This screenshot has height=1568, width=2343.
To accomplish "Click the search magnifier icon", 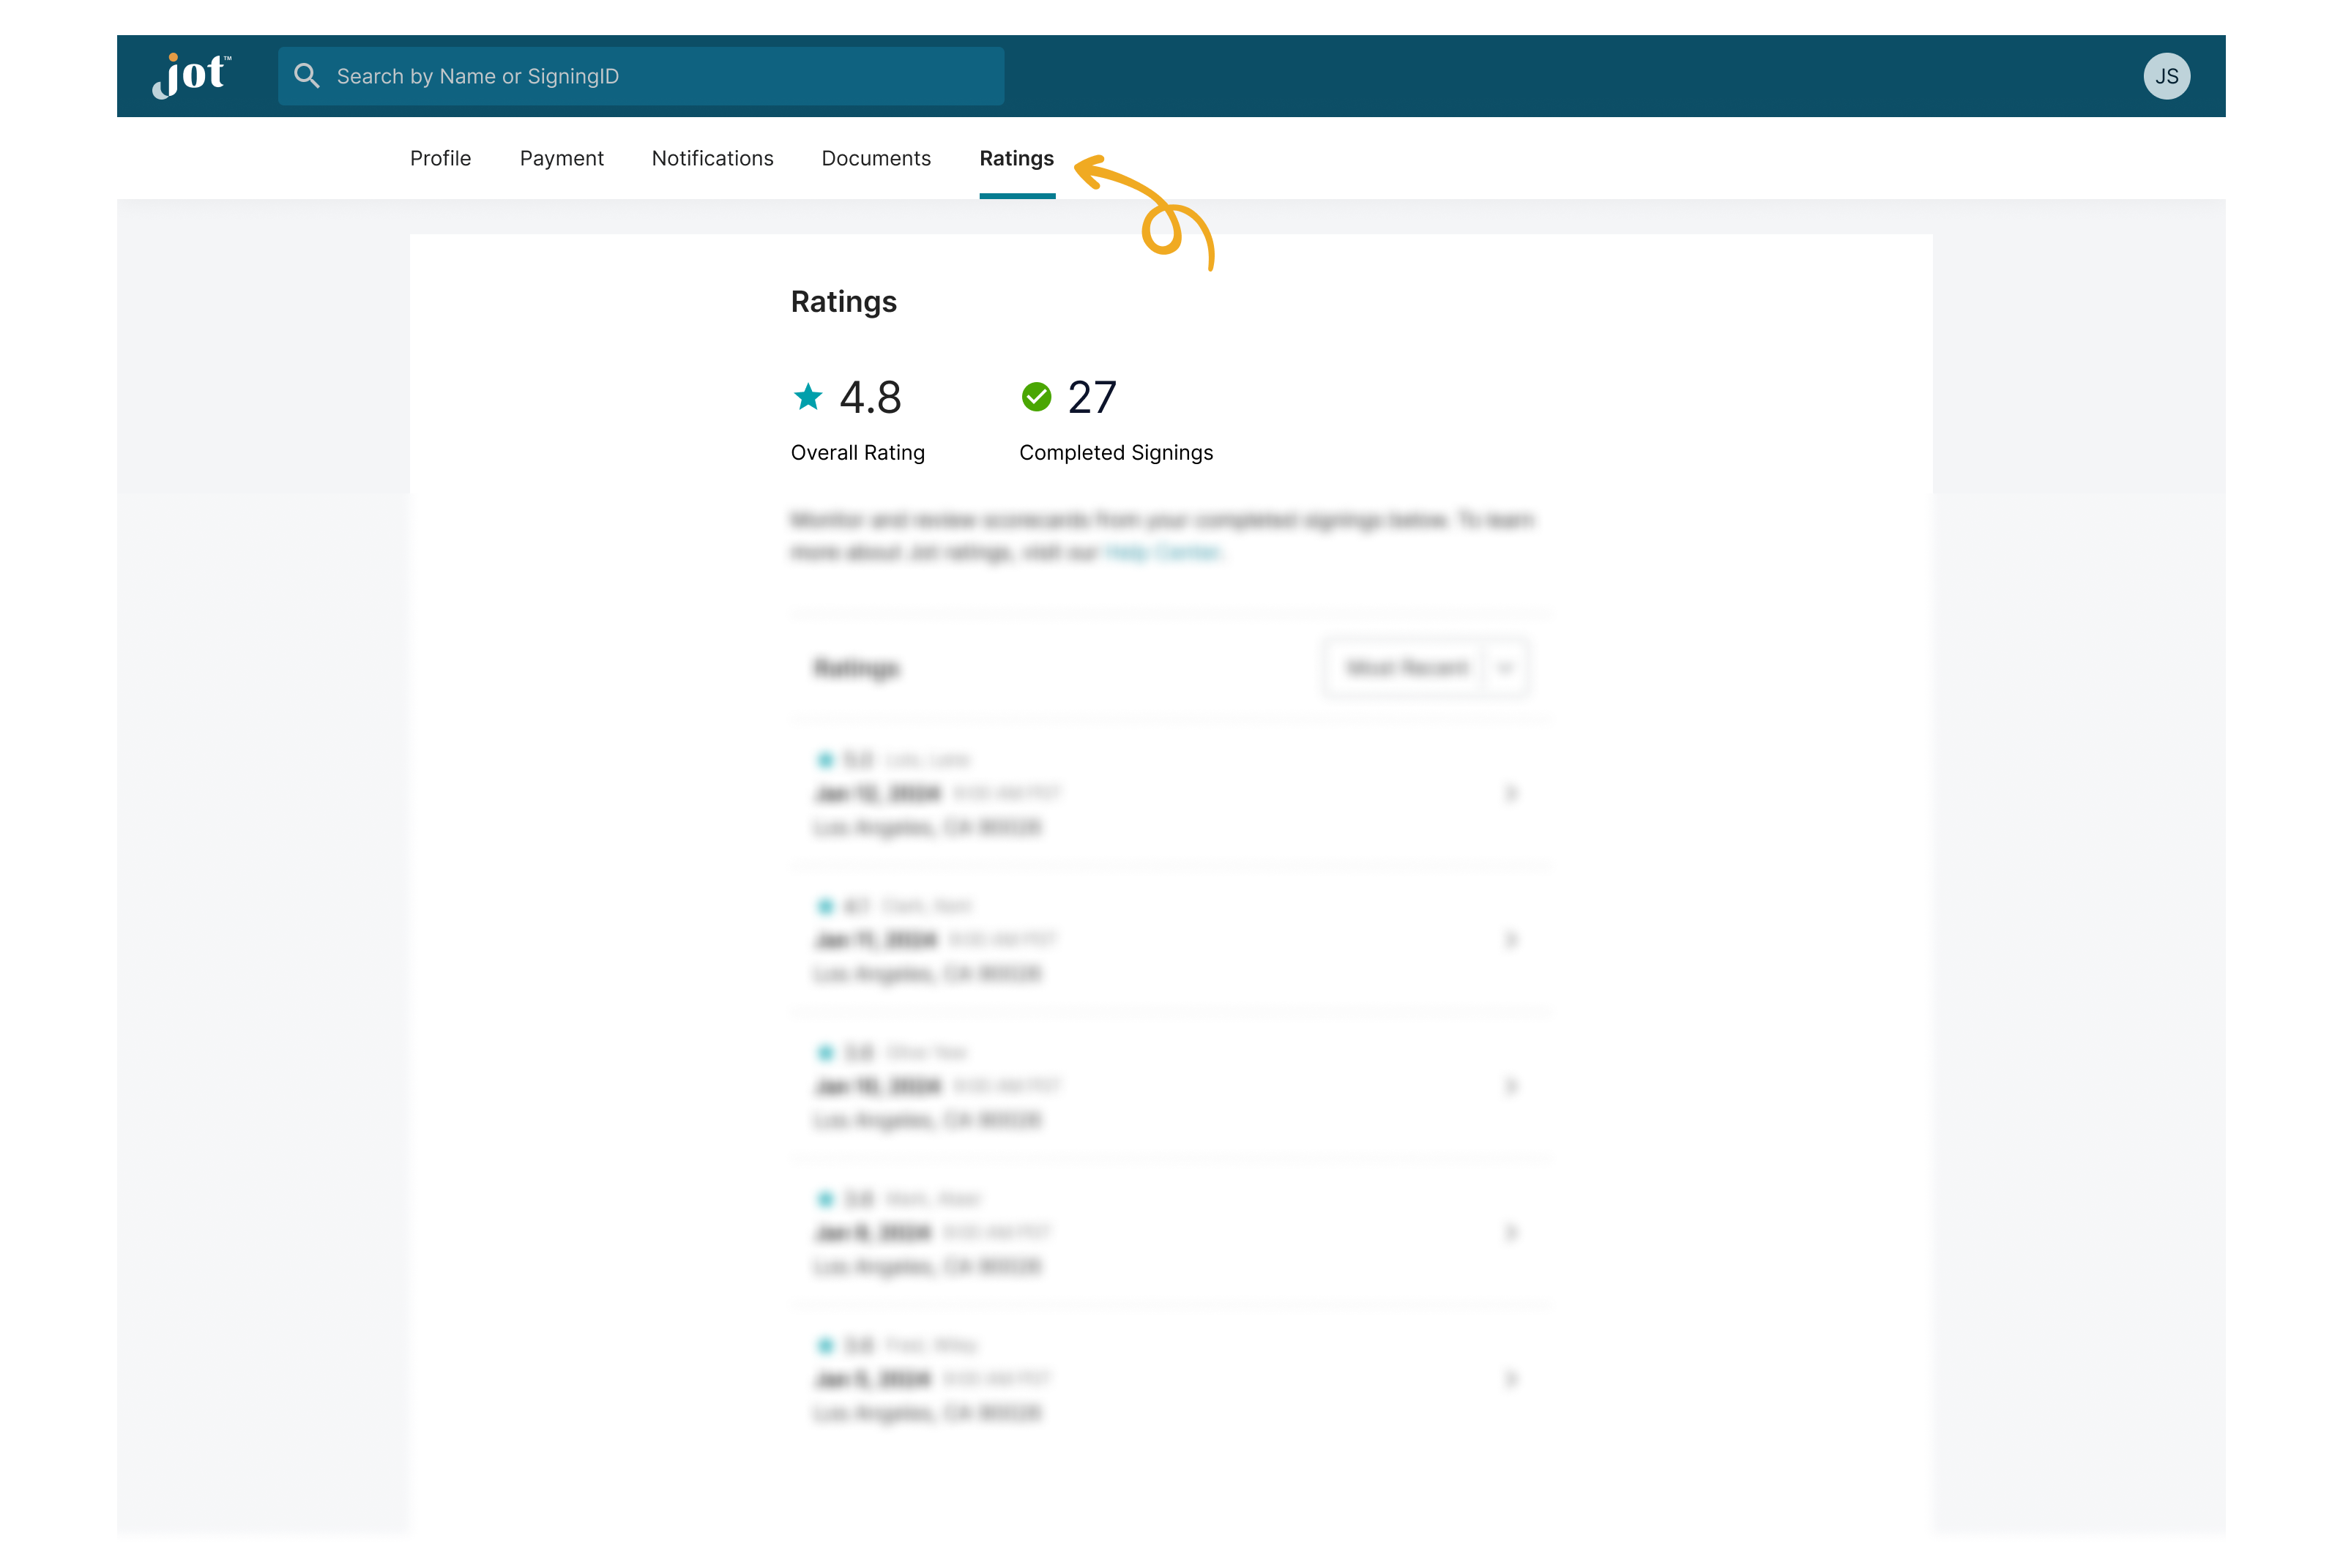I will tap(306, 75).
